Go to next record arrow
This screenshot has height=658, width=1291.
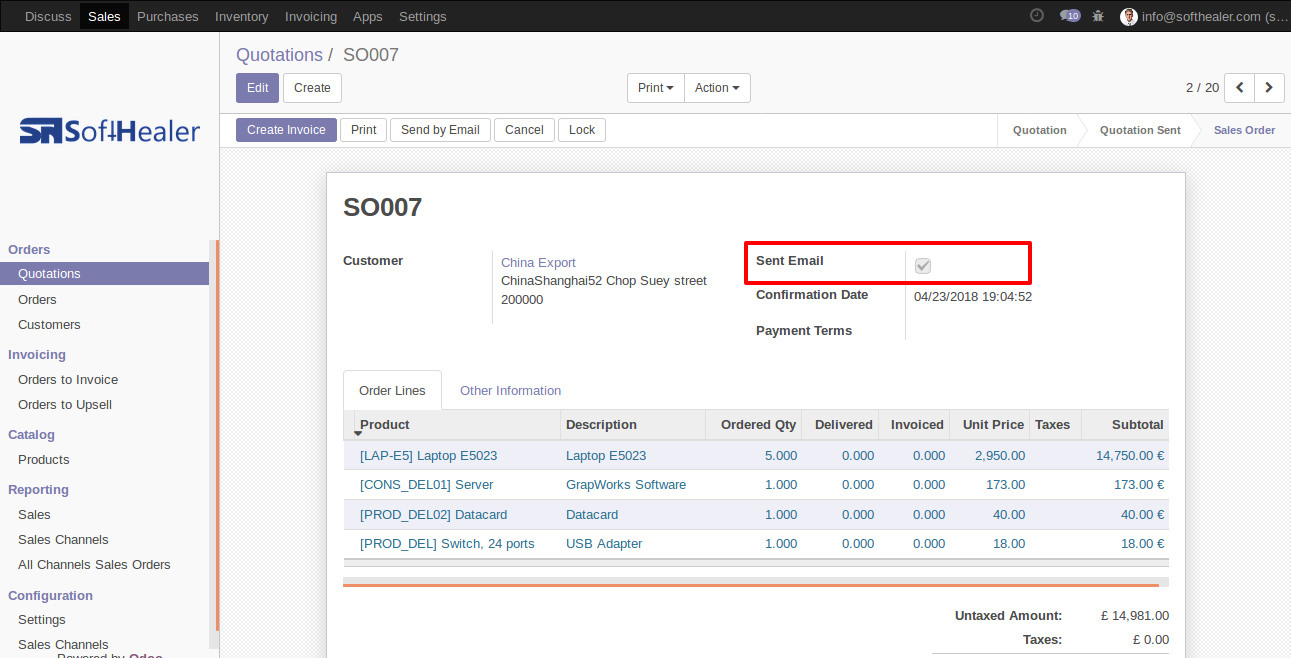click(x=1269, y=88)
